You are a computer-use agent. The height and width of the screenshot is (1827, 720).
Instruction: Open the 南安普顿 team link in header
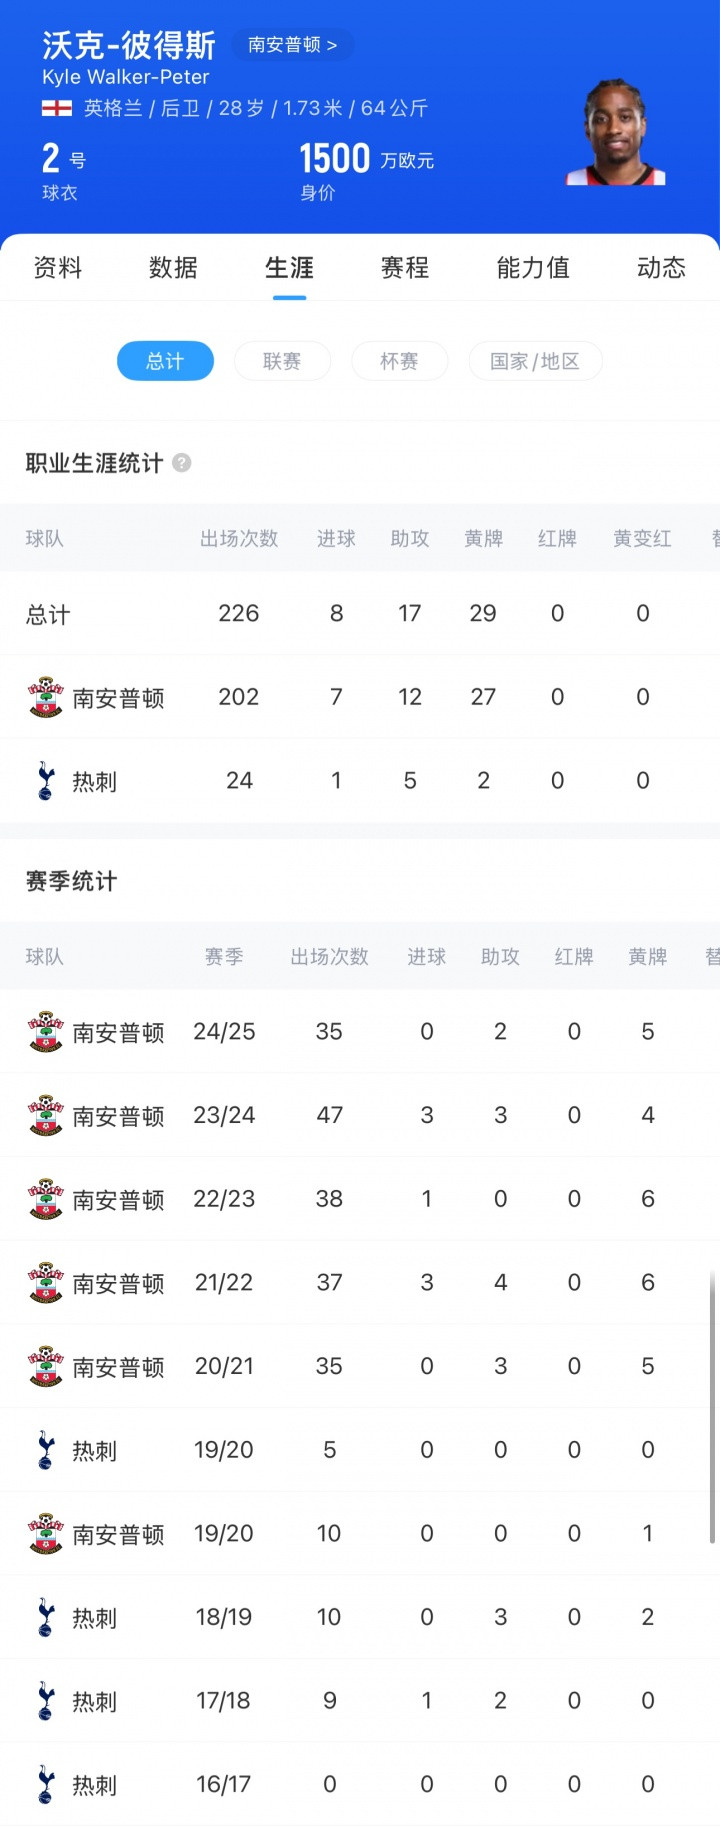coord(292,45)
